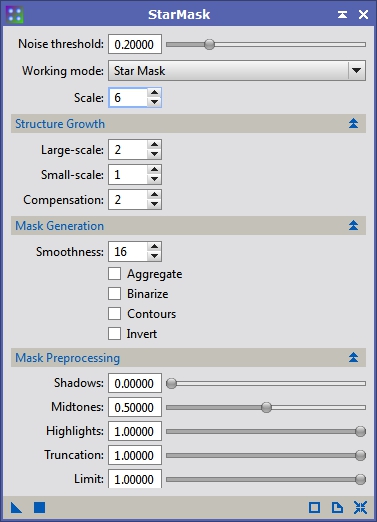Toggle the Aggregate checkbox
This screenshot has width=377, height=522.
114,274
